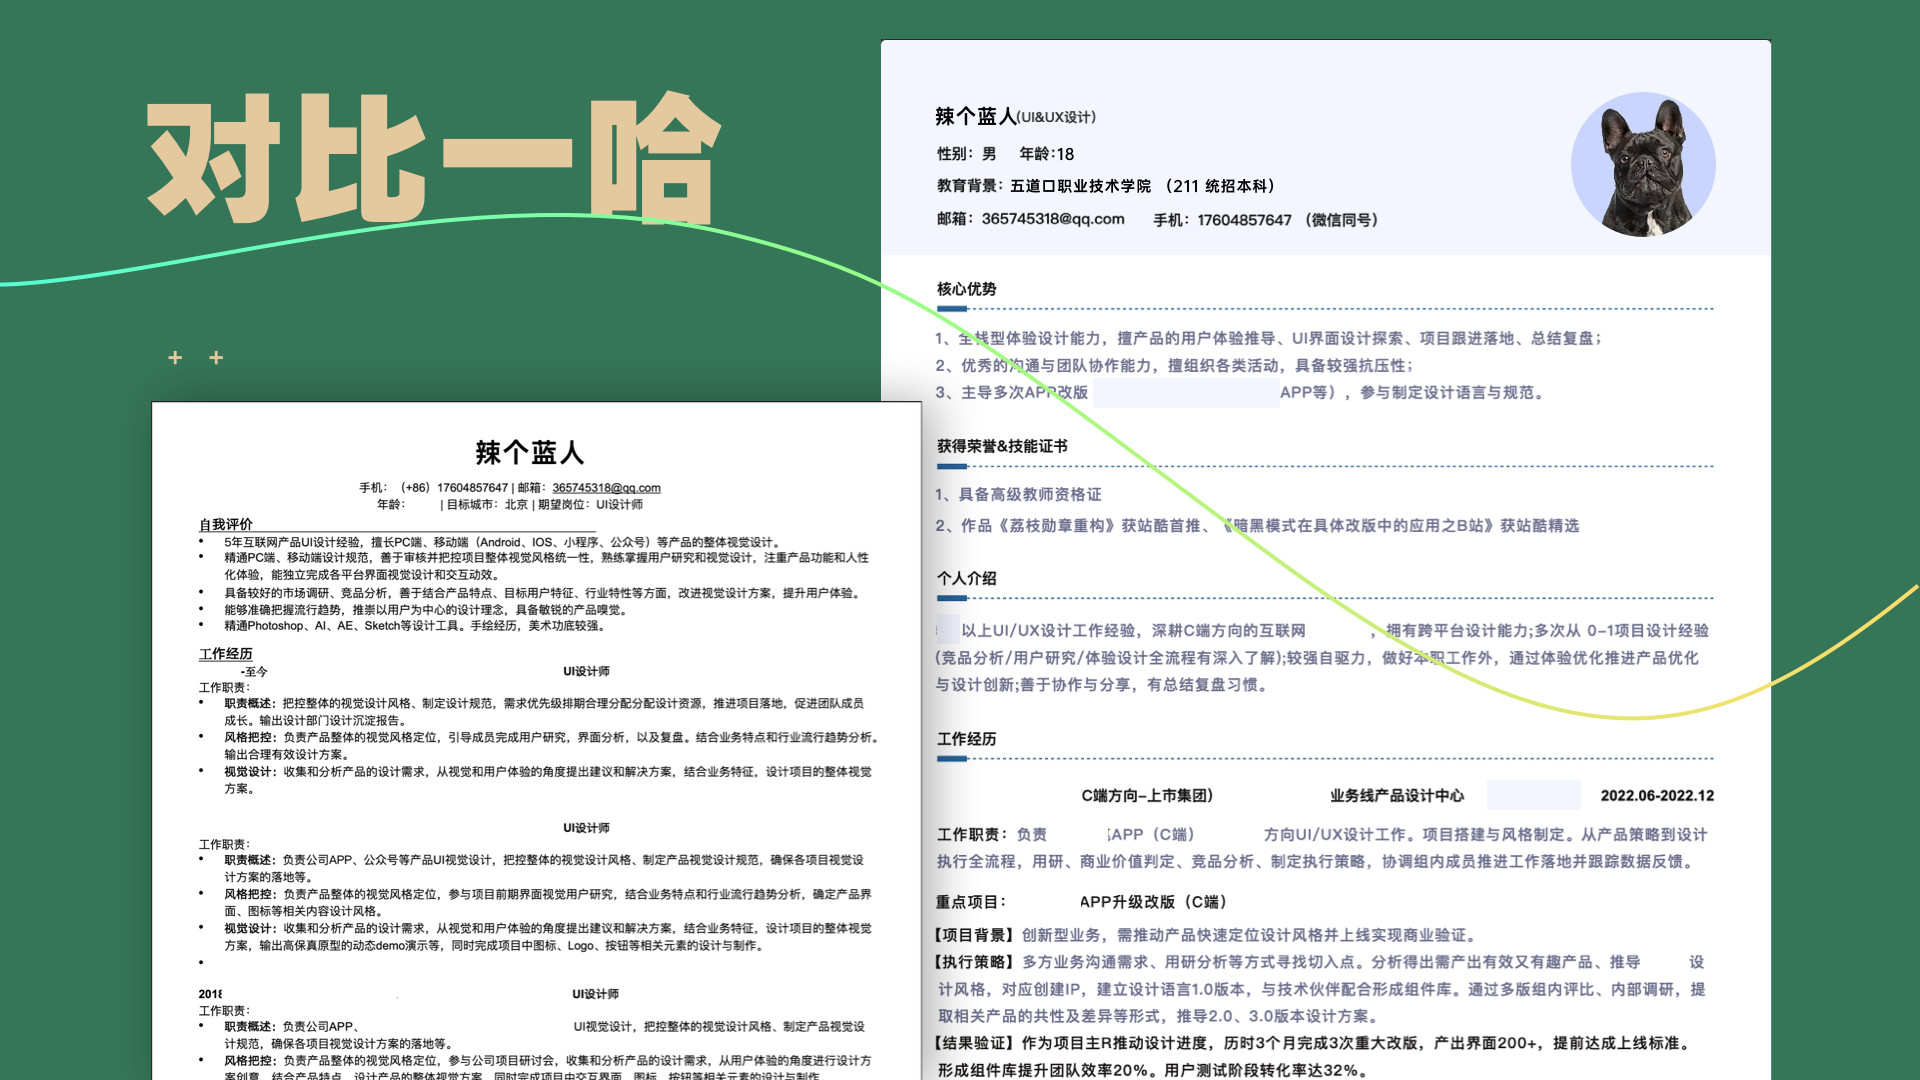Click the blurred redacted box after 主导多次APP改版
The width and height of the screenshot is (1920, 1080).
point(1188,393)
